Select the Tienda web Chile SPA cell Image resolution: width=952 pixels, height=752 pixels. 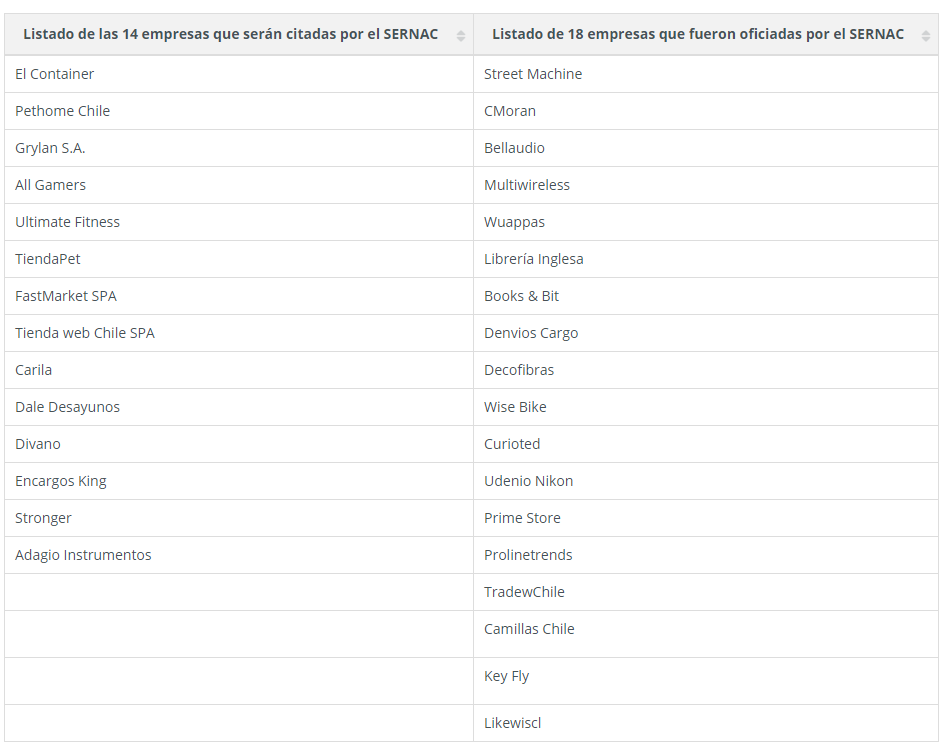(239, 333)
